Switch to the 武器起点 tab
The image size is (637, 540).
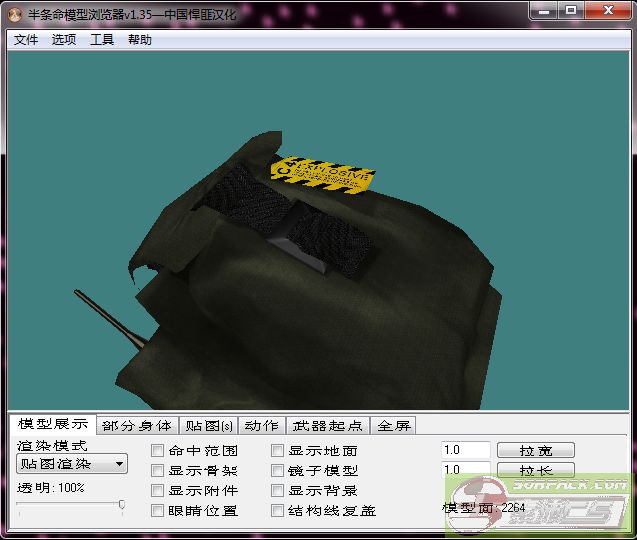point(327,426)
